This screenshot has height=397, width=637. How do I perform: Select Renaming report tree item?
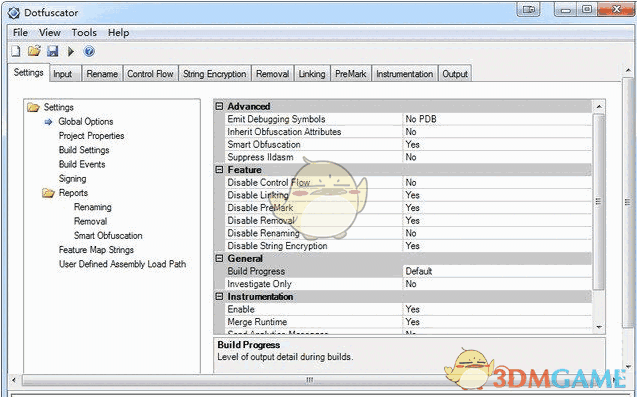tap(93, 207)
